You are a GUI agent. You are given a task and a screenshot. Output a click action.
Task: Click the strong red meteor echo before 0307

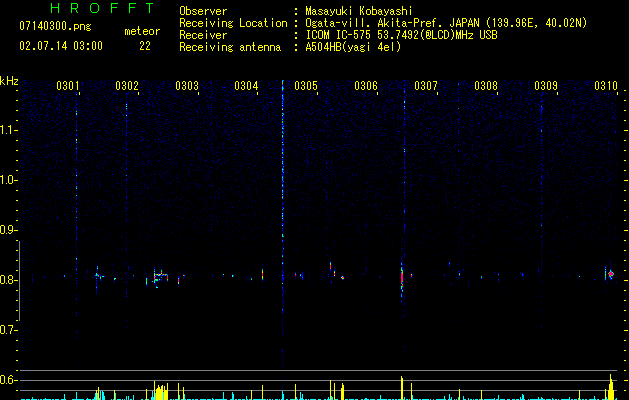pos(402,278)
